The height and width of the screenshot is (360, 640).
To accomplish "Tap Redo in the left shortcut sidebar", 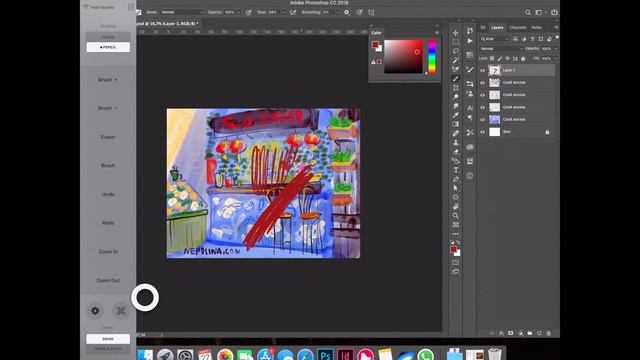I will [x=108, y=223].
